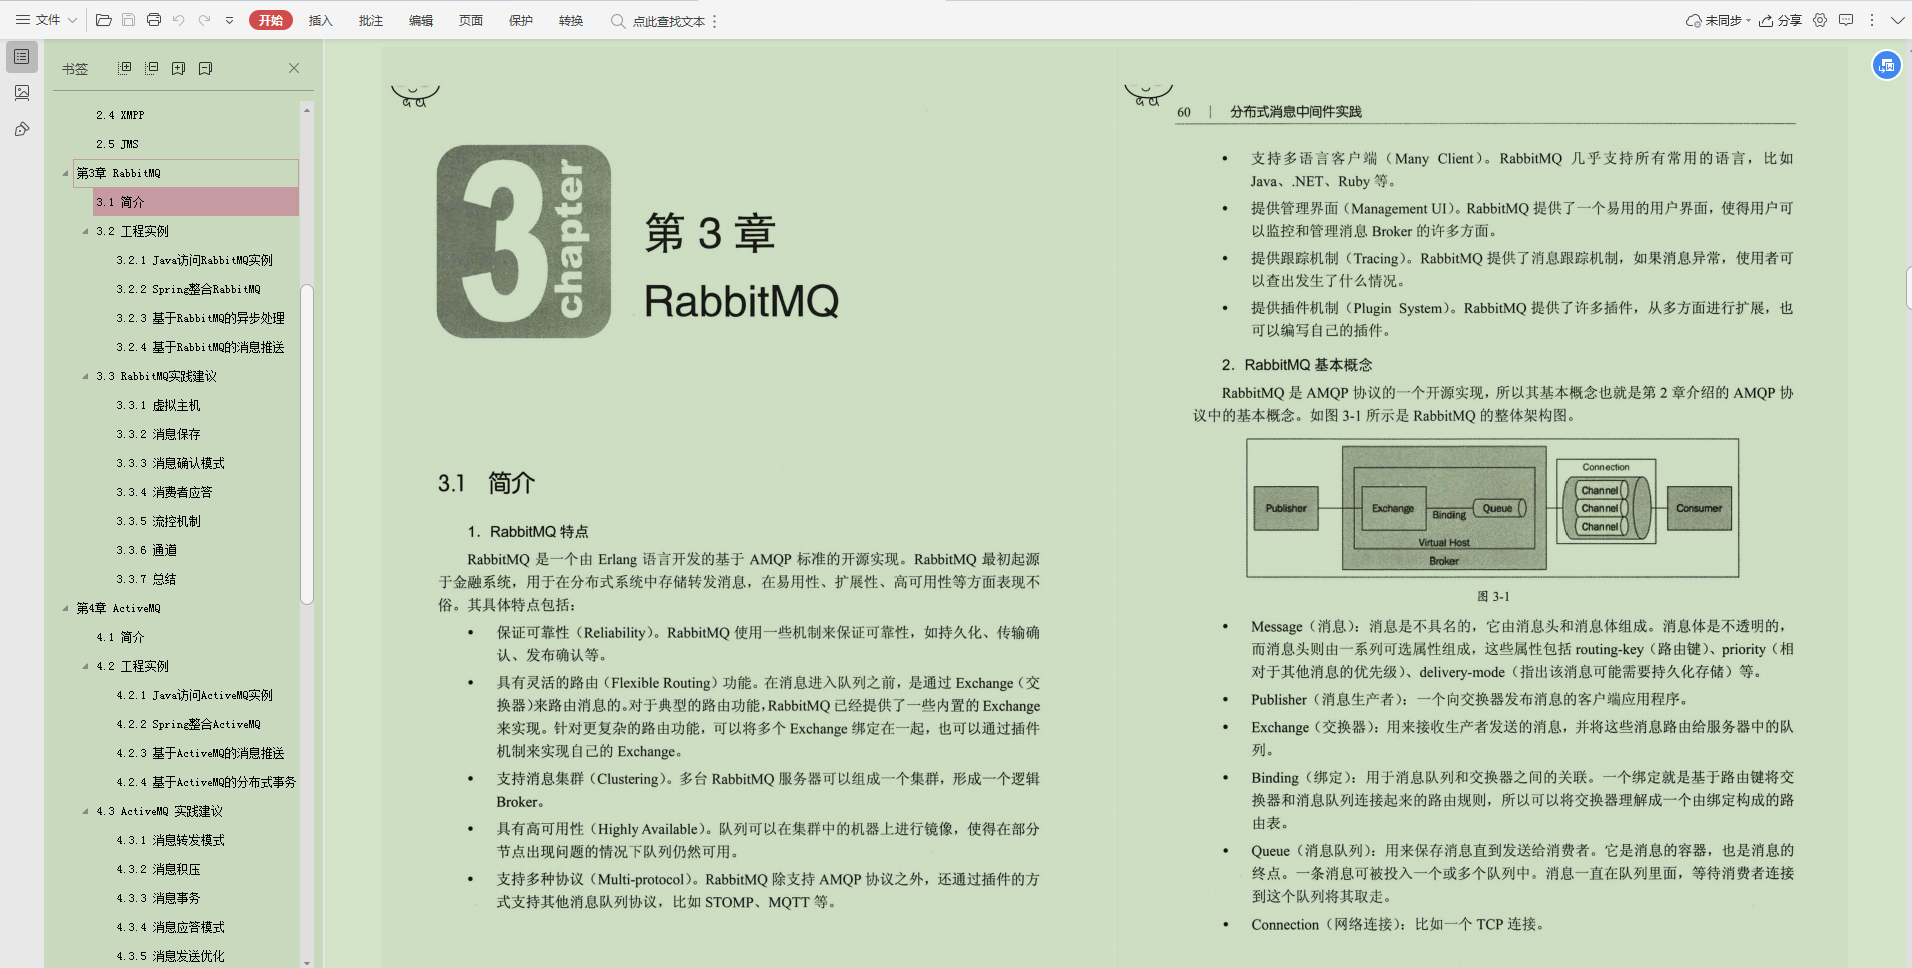This screenshot has width=1912, height=968.
Task: Collapse the 4.2 工程实例 tree node
Action: 86,666
